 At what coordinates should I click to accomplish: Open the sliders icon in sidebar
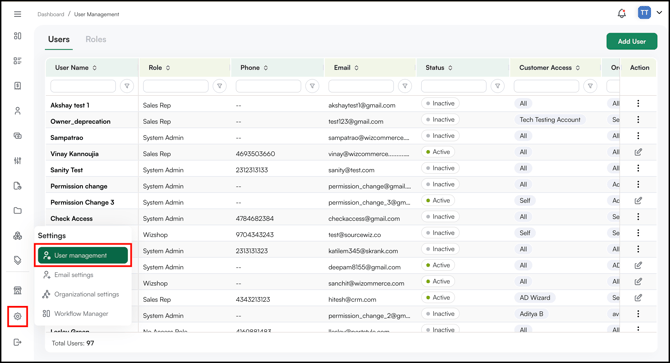(18, 161)
